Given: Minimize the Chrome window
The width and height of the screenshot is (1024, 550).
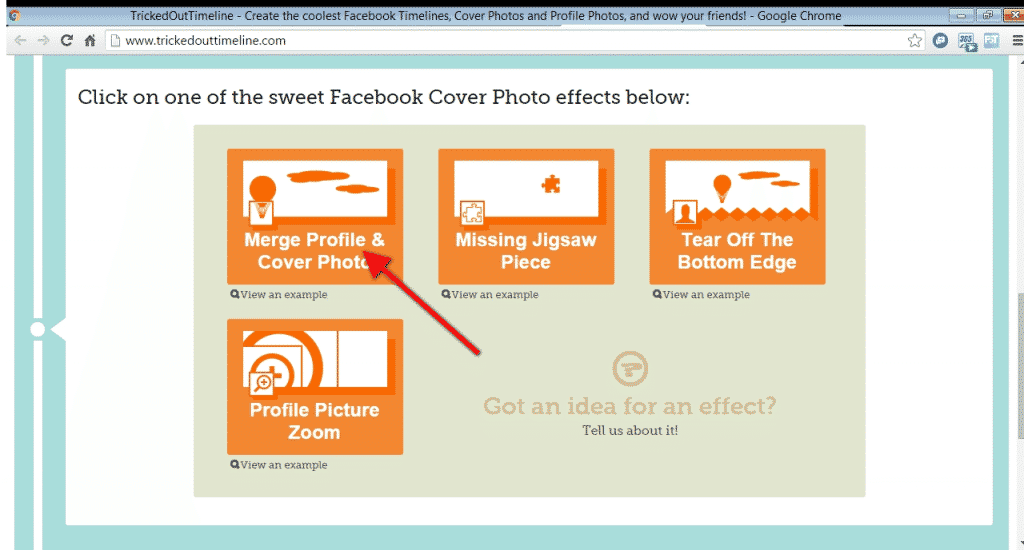Looking at the screenshot, I should click(x=961, y=15).
